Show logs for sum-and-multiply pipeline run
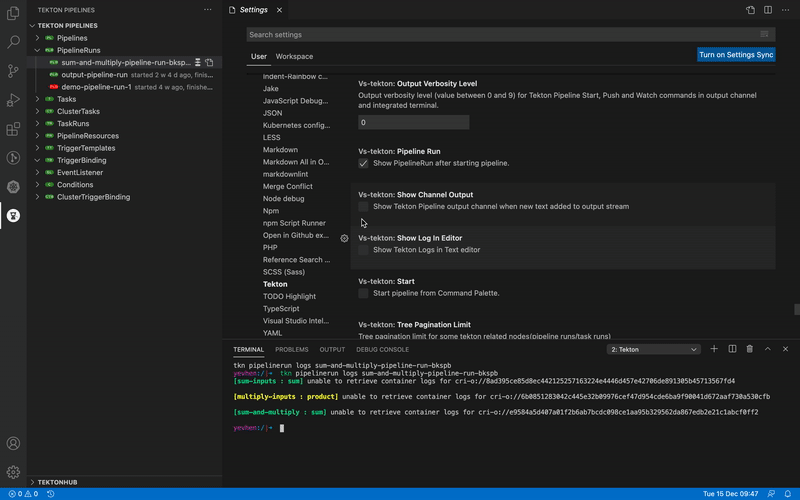 tap(198, 62)
